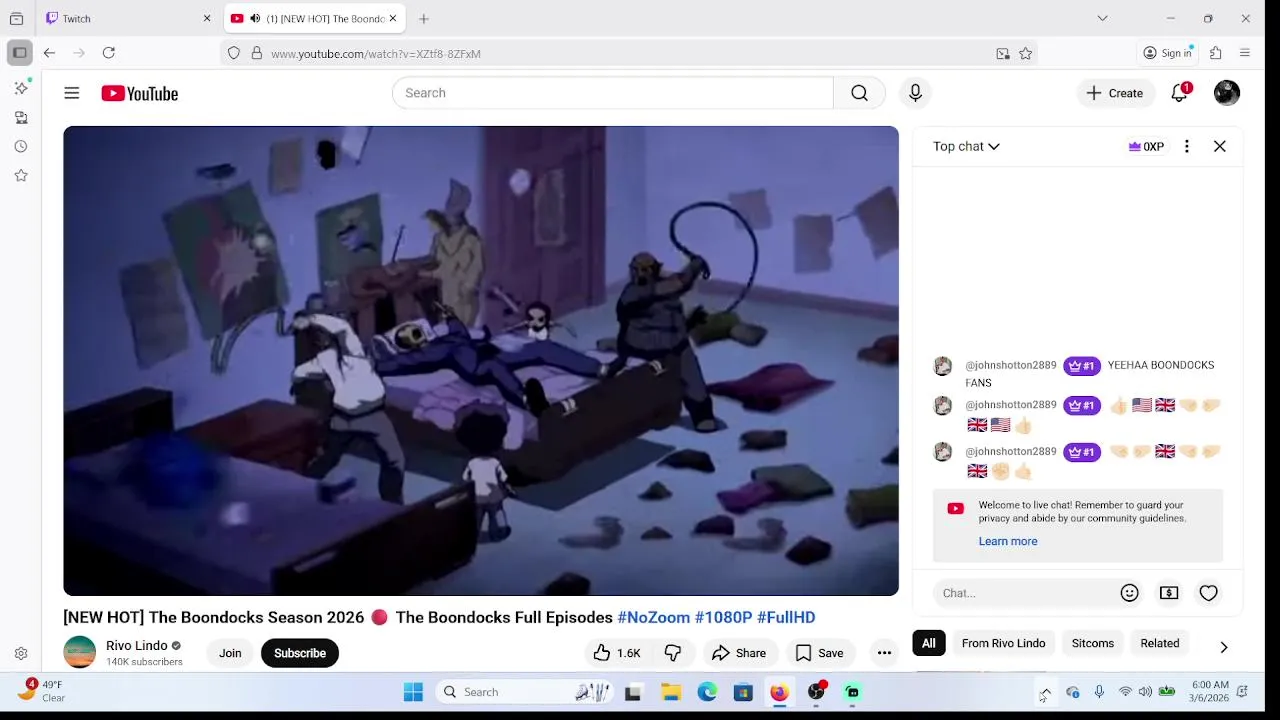
Task: Open Learn more chat guidelines link
Action: [x=1007, y=541]
